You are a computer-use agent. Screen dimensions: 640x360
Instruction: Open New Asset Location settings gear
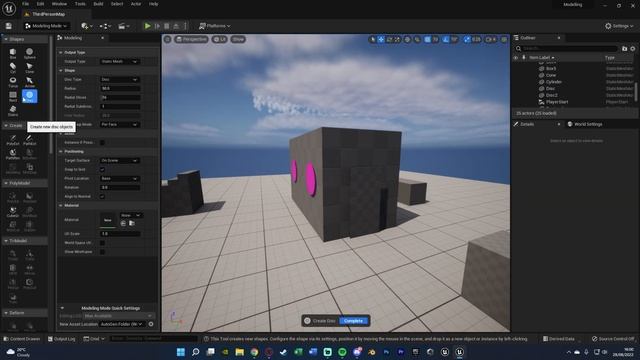click(151, 324)
